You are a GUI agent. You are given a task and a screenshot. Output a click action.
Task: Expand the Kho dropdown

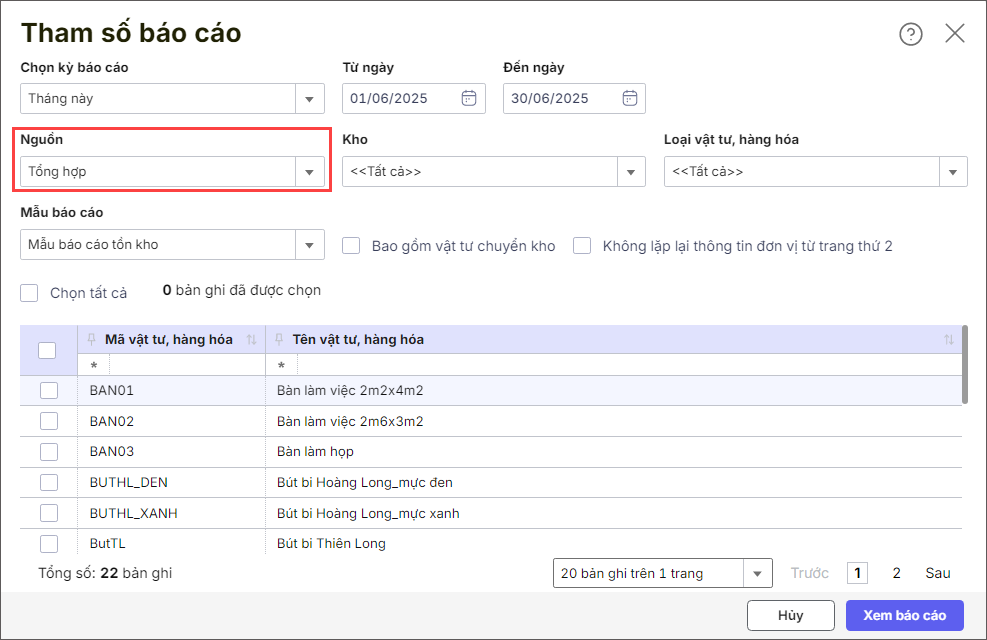pos(631,172)
